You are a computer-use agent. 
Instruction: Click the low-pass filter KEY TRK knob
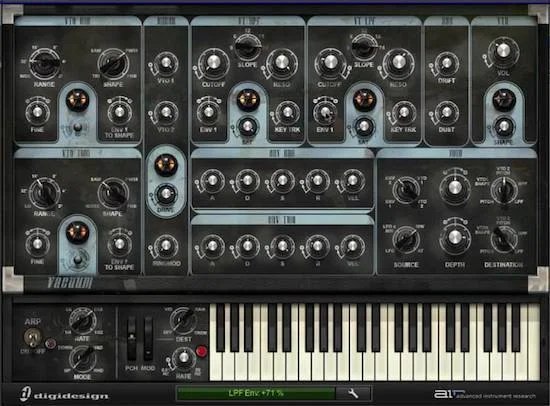point(404,112)
